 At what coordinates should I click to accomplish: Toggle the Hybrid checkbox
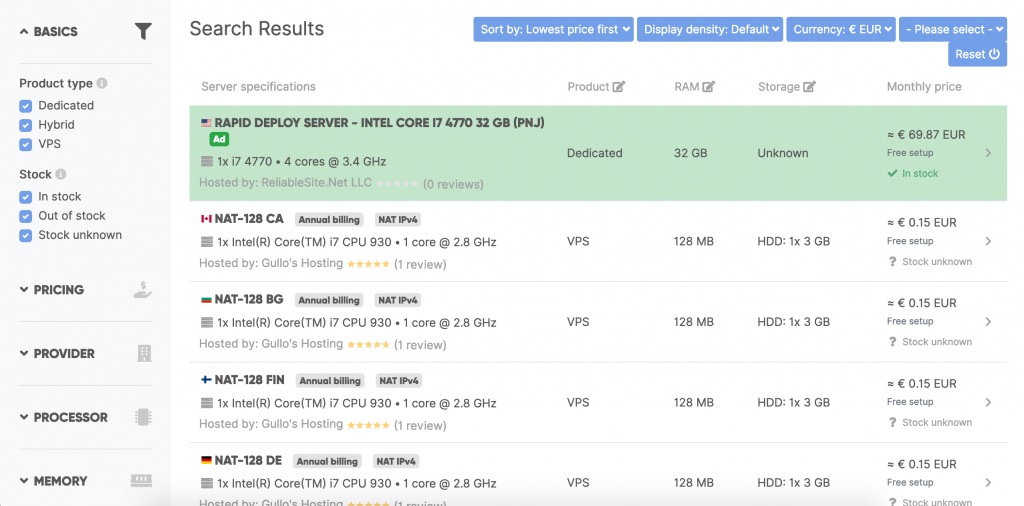pos(26,125)
